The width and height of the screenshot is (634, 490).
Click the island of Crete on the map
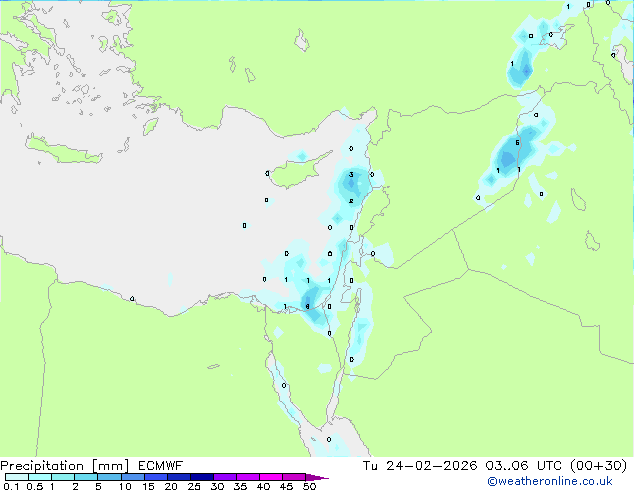tap(63, 150)
